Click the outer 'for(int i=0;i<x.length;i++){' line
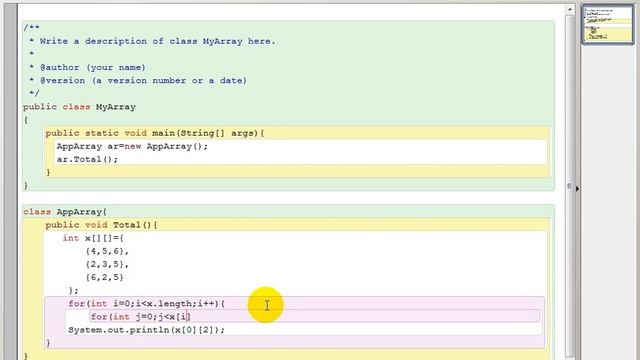Viewport: 640px width, 360px height. 147,304
